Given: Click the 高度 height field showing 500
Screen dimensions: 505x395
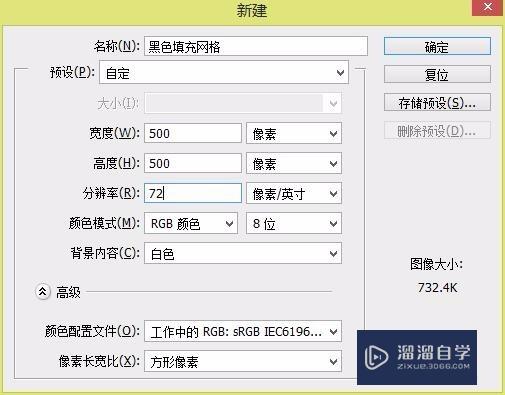Looking at the screenshot, I should (x=193, y=163).
